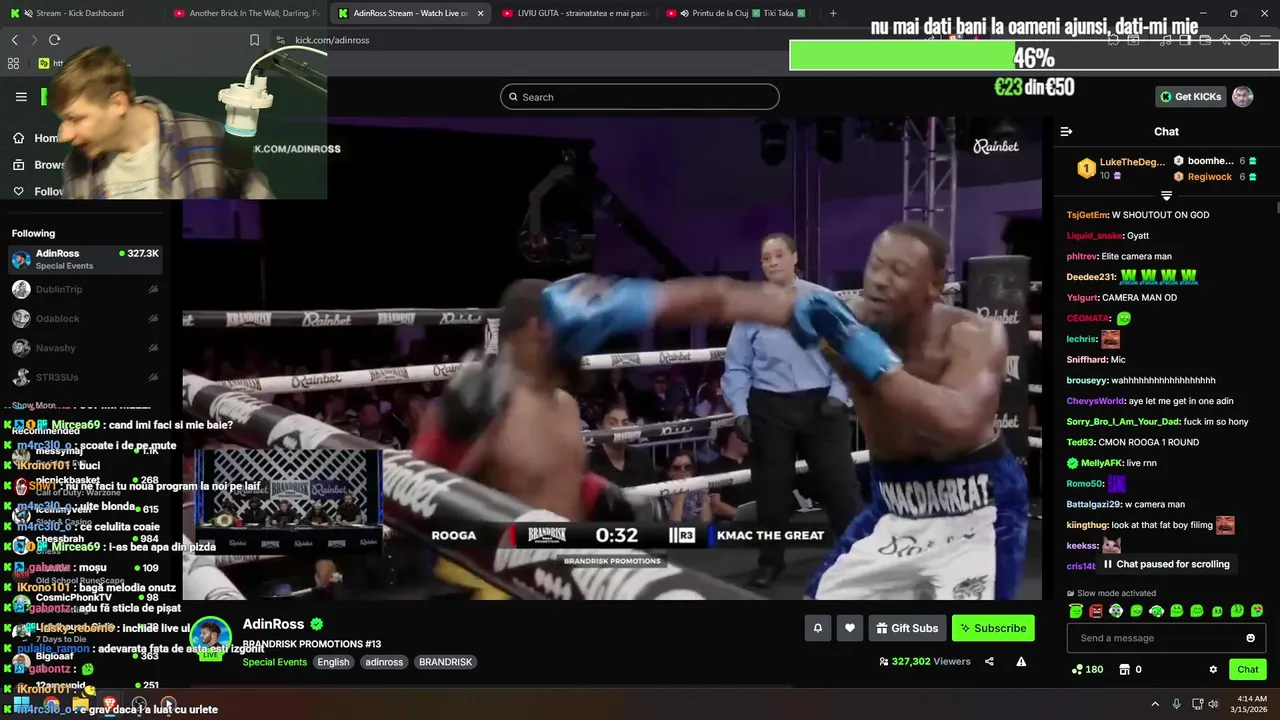Select the English tag

[333, 662]
